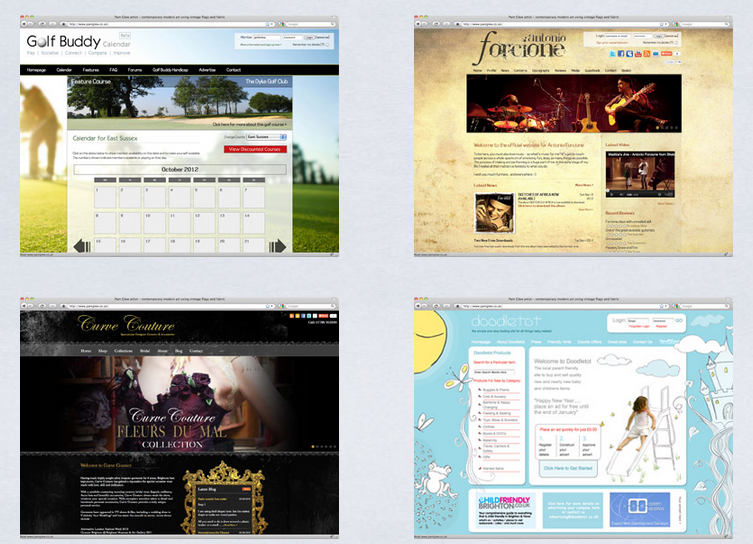Open Wanted Items link on Doodletot
This screenshot has width=753, height=544.
494,468
